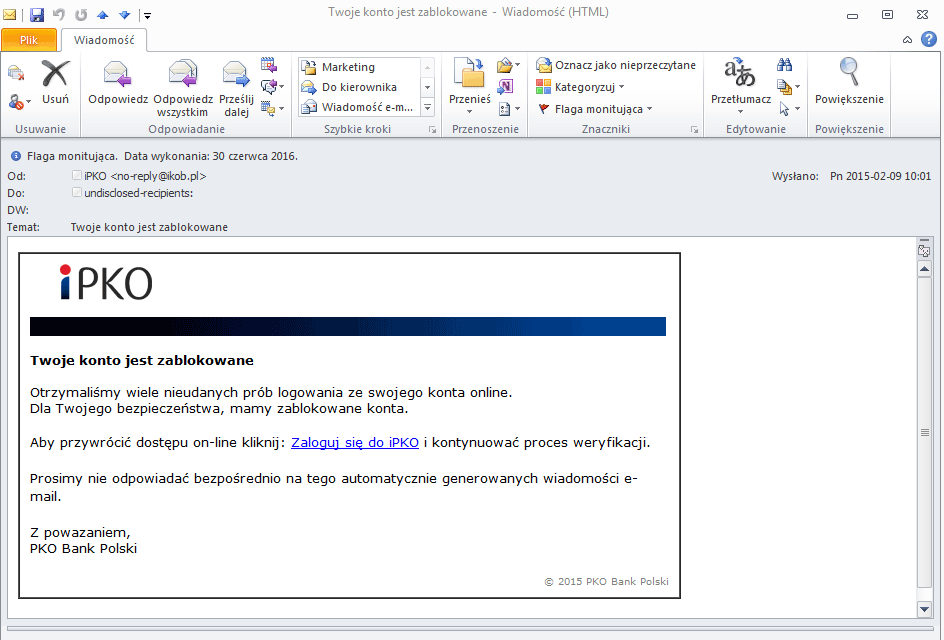The width and height of the screenshot is (944, 640).
Task: Delete the message with the Usuń button
Action: 55,83
